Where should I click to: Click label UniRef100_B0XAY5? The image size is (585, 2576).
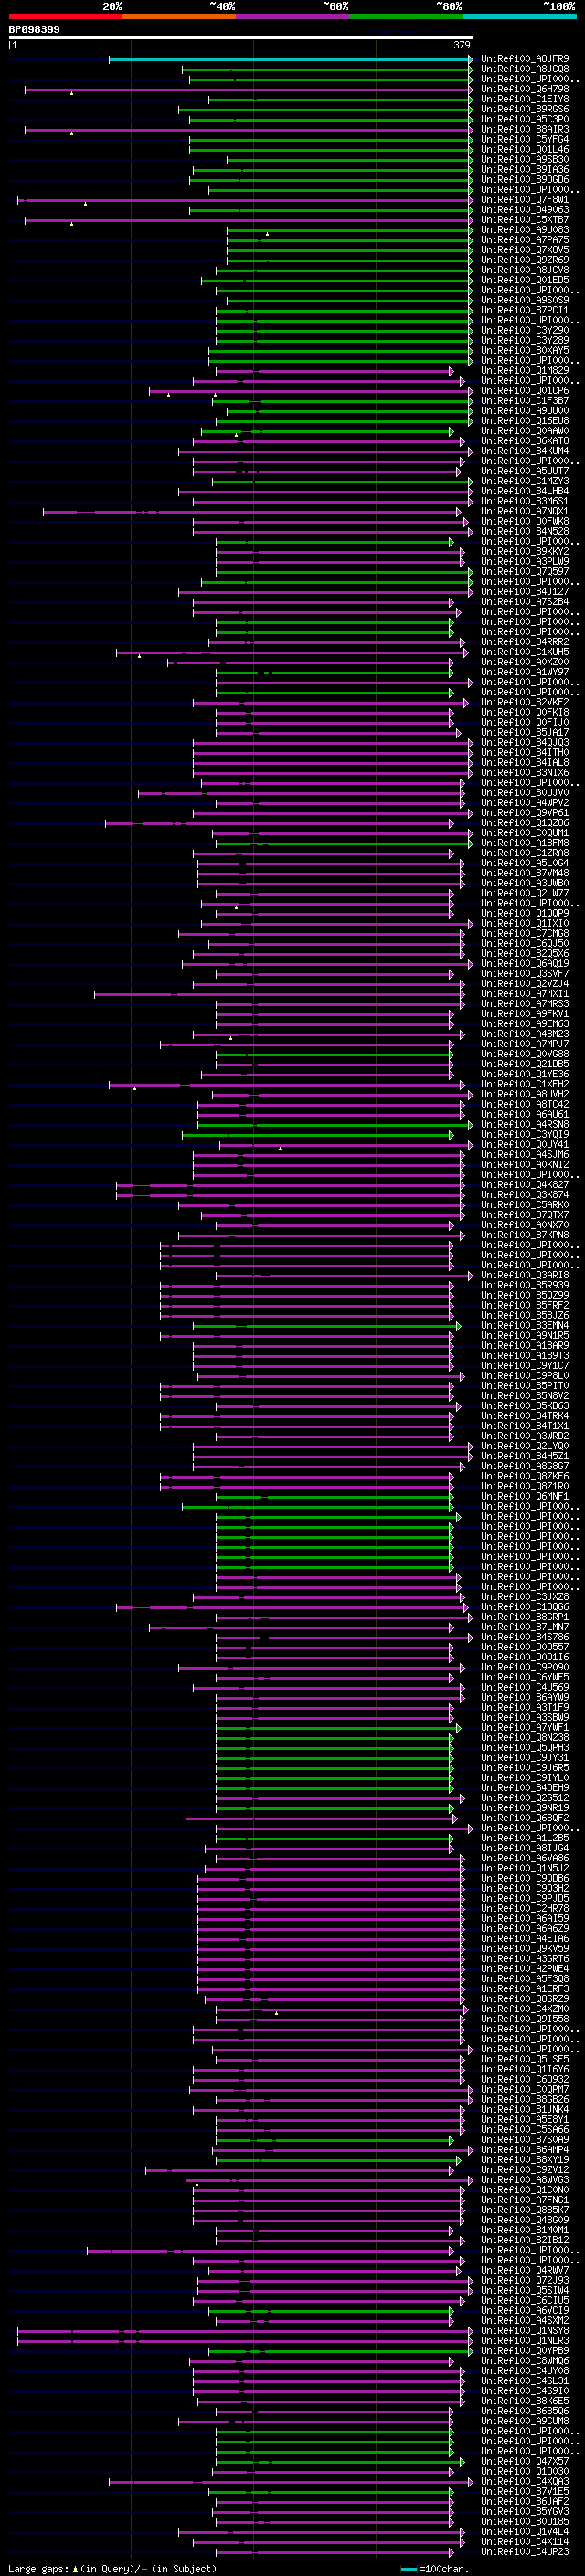tap(525, 350)
